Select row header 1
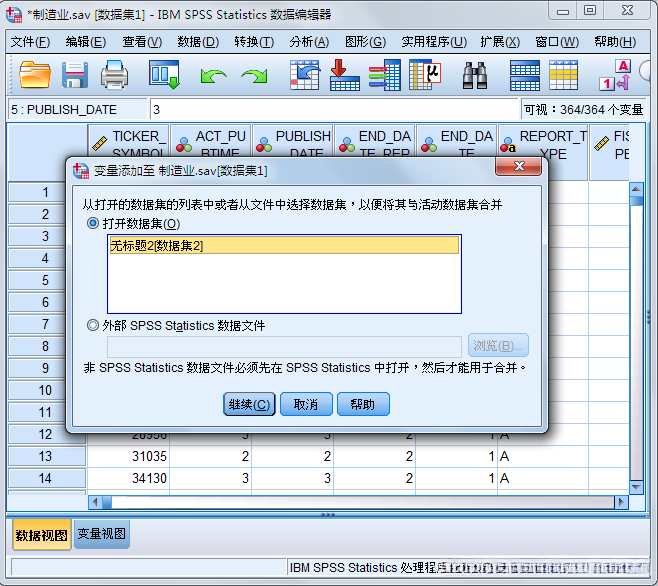The height and width of the screenshot is (586, 658). 37,192
